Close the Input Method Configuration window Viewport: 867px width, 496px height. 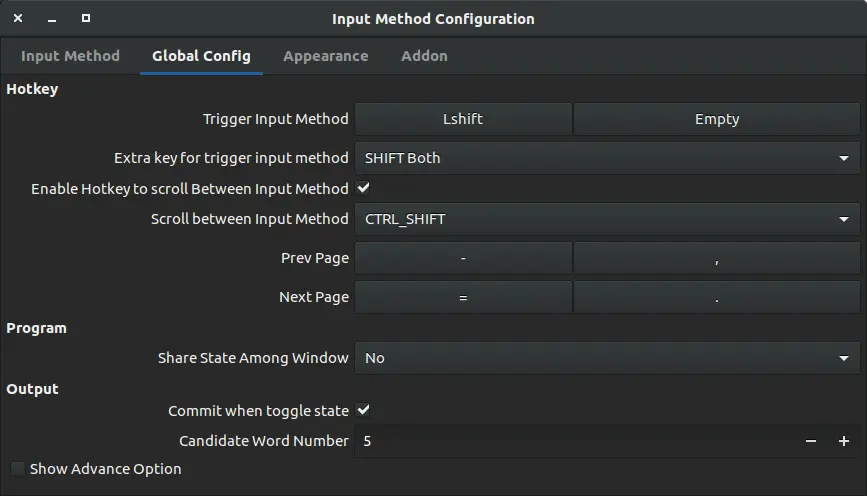click(x=18, y=18)
